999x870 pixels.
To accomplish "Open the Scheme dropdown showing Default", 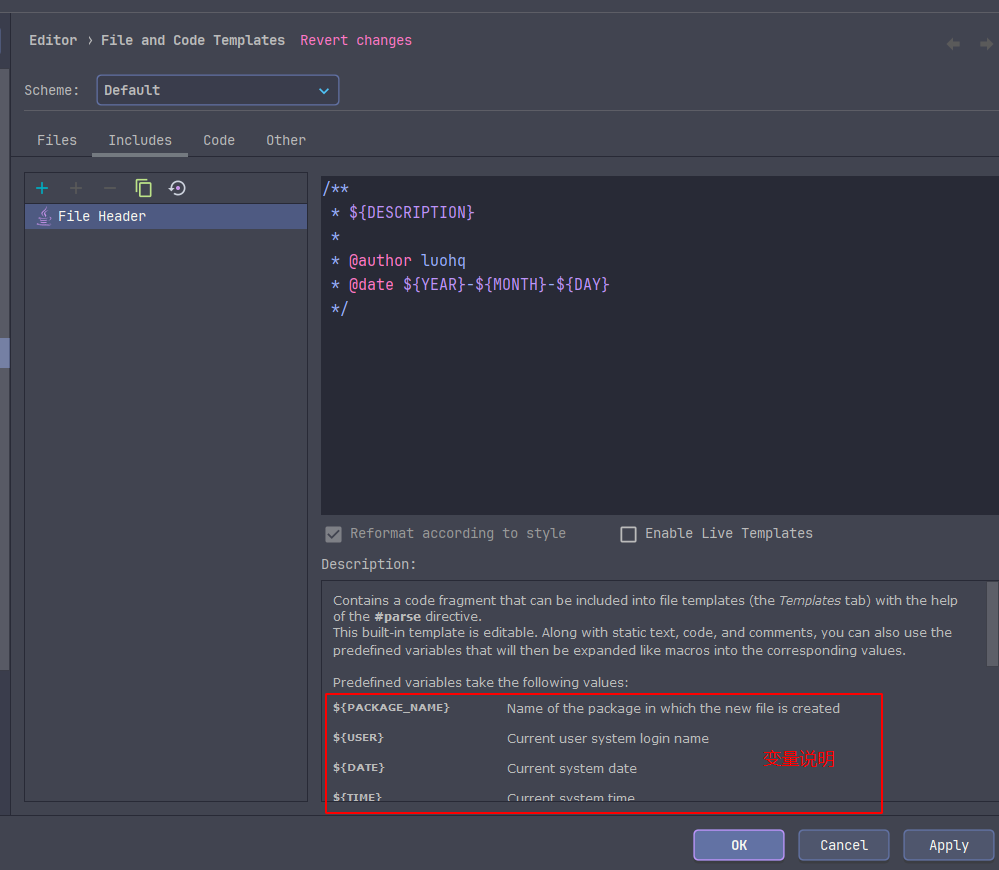I will coord(218,90).
